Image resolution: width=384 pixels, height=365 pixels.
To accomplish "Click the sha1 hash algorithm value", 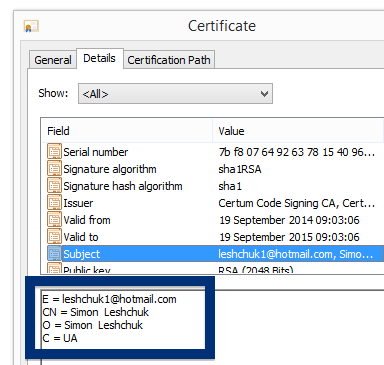I will coord(230,186).
